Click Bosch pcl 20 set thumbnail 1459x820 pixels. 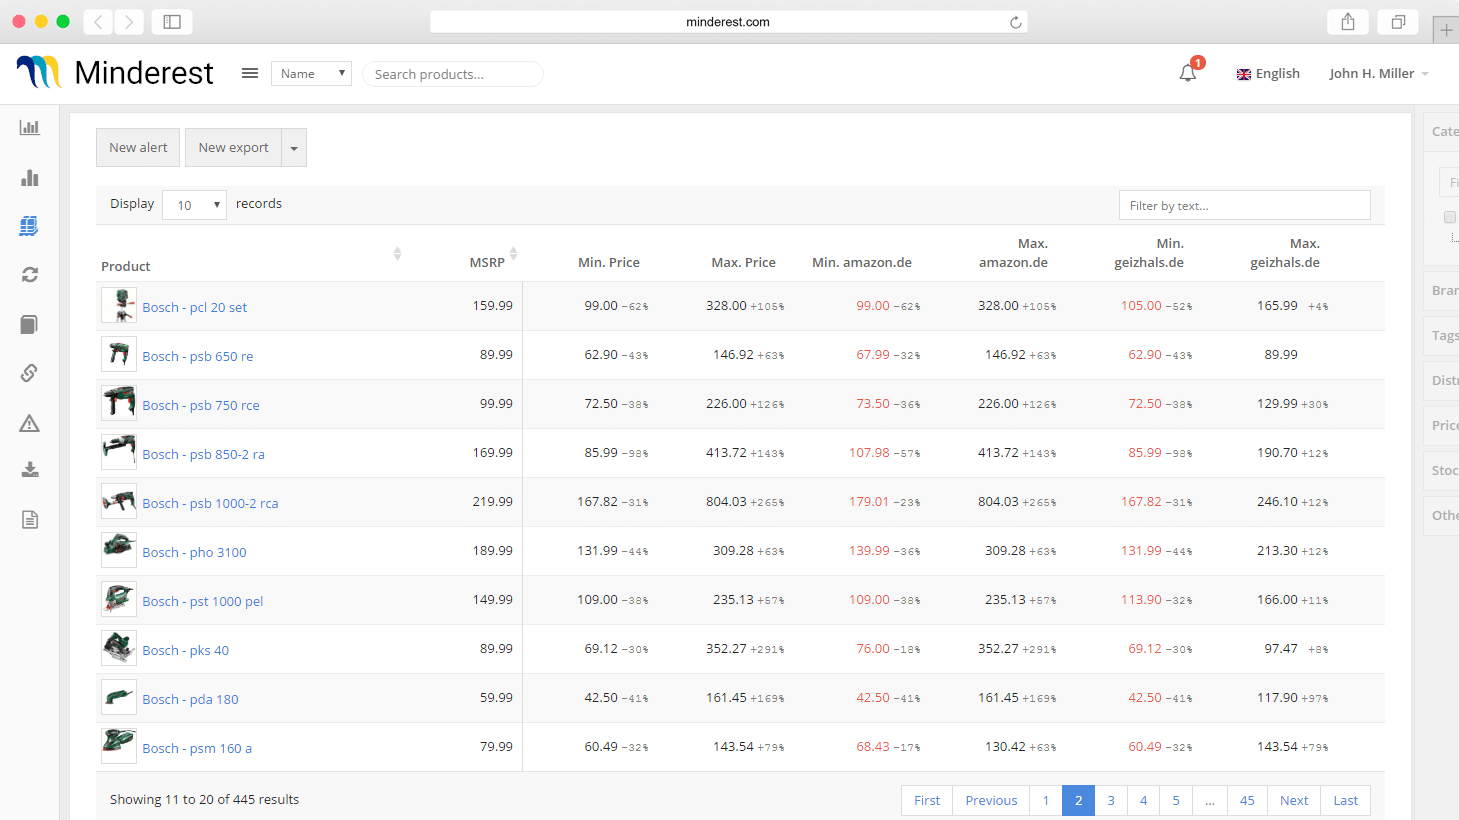point(119,305)
